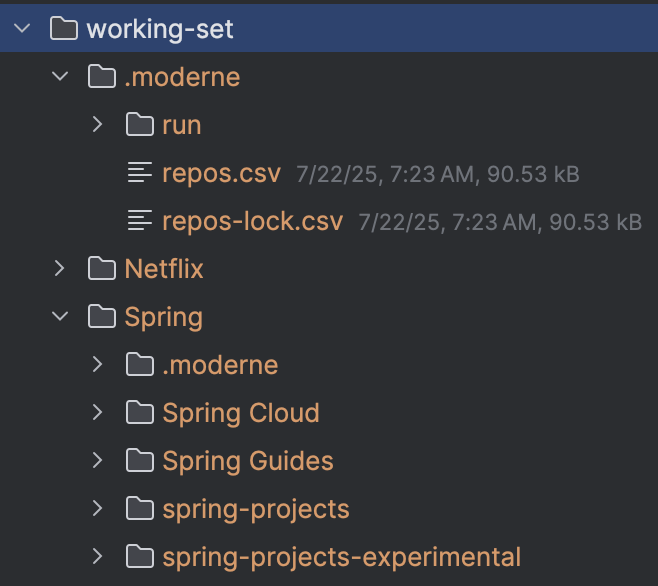Click the working-set folder icon
This screenshot has height=586, width=658.
tap(64, 29)
